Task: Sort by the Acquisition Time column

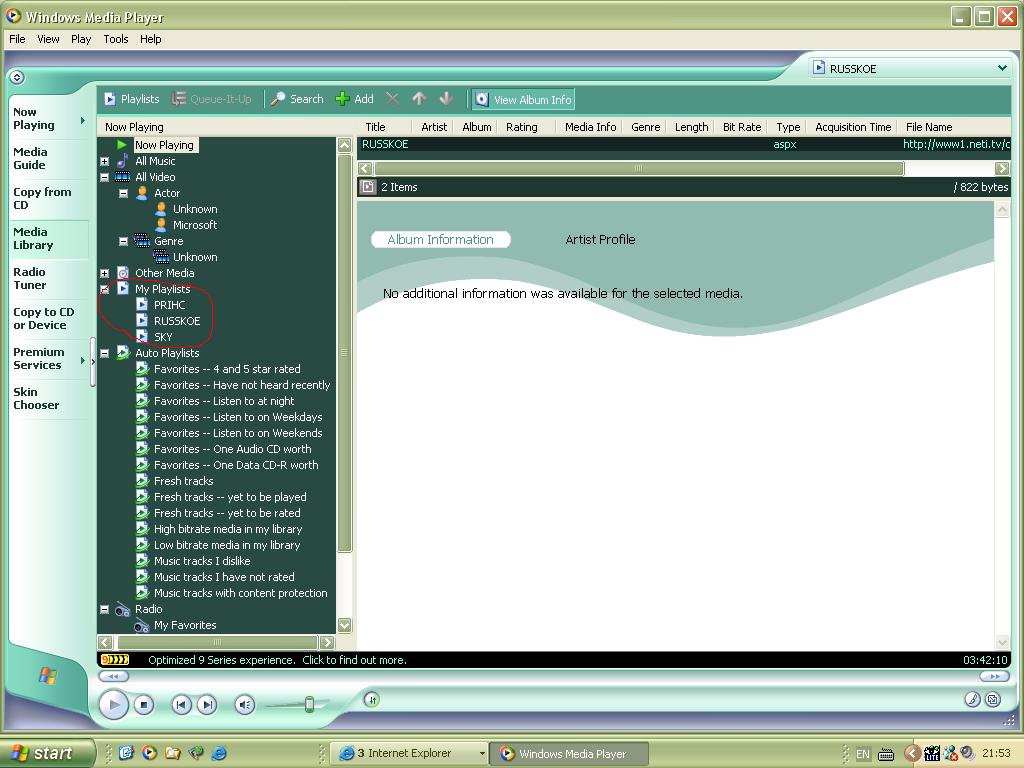Action: [853, 127]
